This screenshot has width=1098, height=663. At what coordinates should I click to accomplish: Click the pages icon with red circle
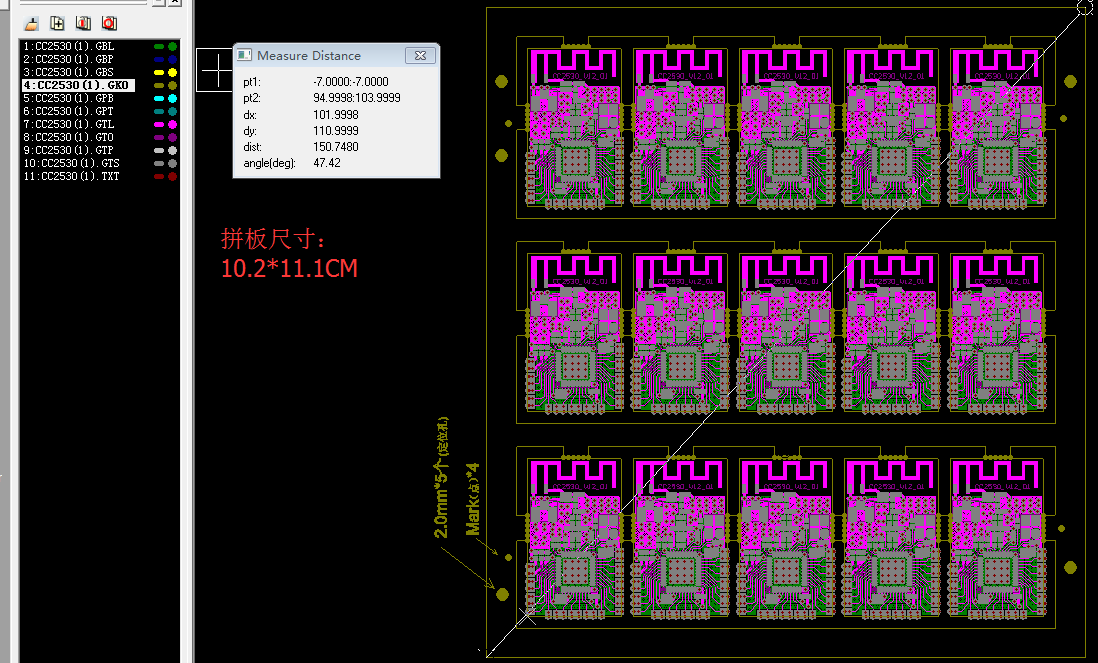tap(109, 22)
